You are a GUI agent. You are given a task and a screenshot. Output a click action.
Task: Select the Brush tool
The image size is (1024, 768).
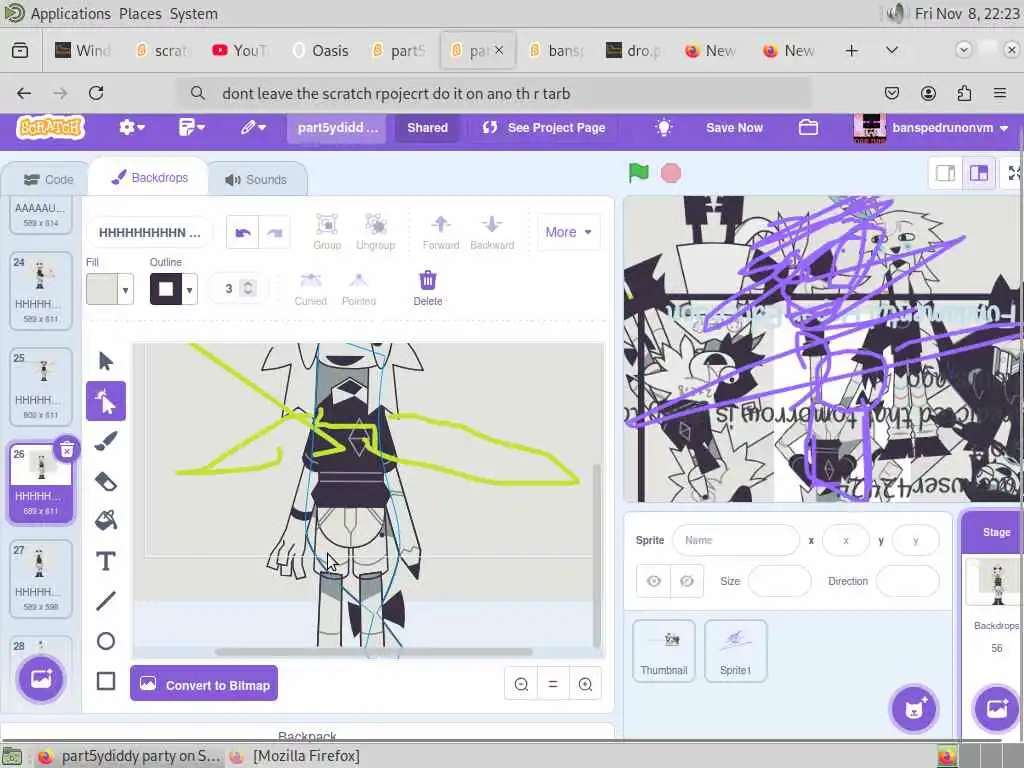pos(106,441)
